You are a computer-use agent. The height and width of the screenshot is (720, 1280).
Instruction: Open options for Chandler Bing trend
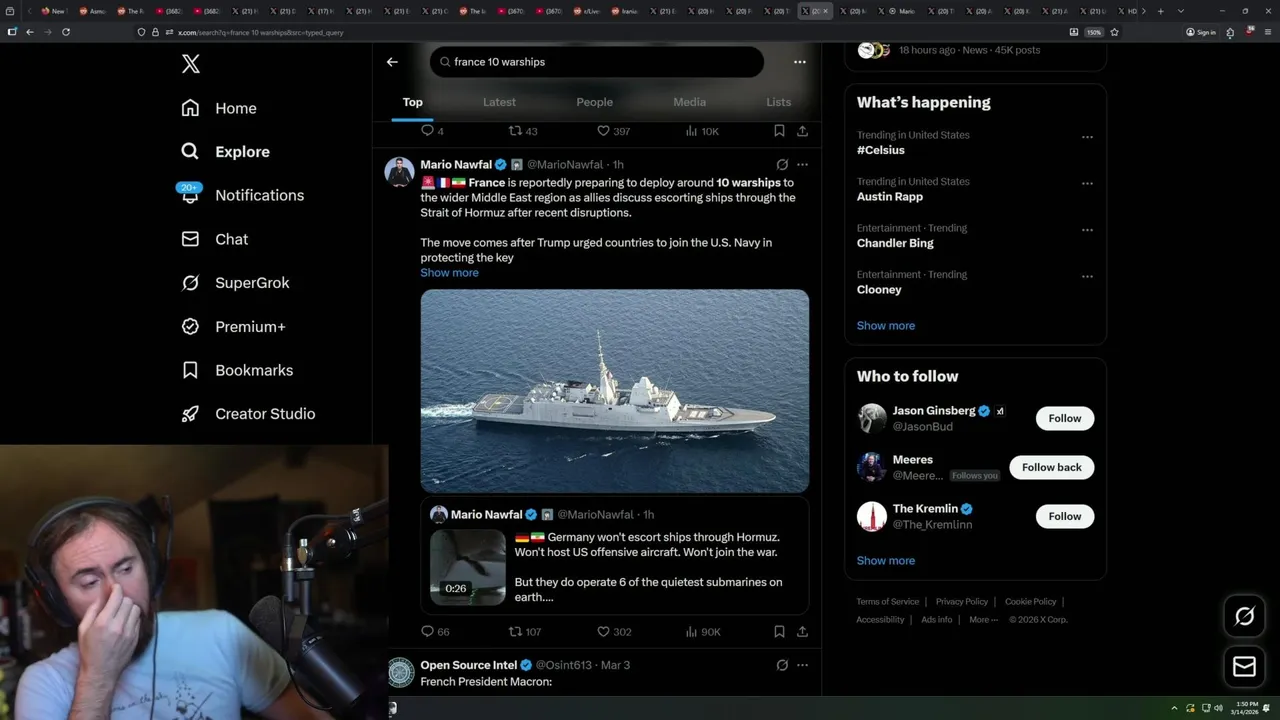[1087, 230]
